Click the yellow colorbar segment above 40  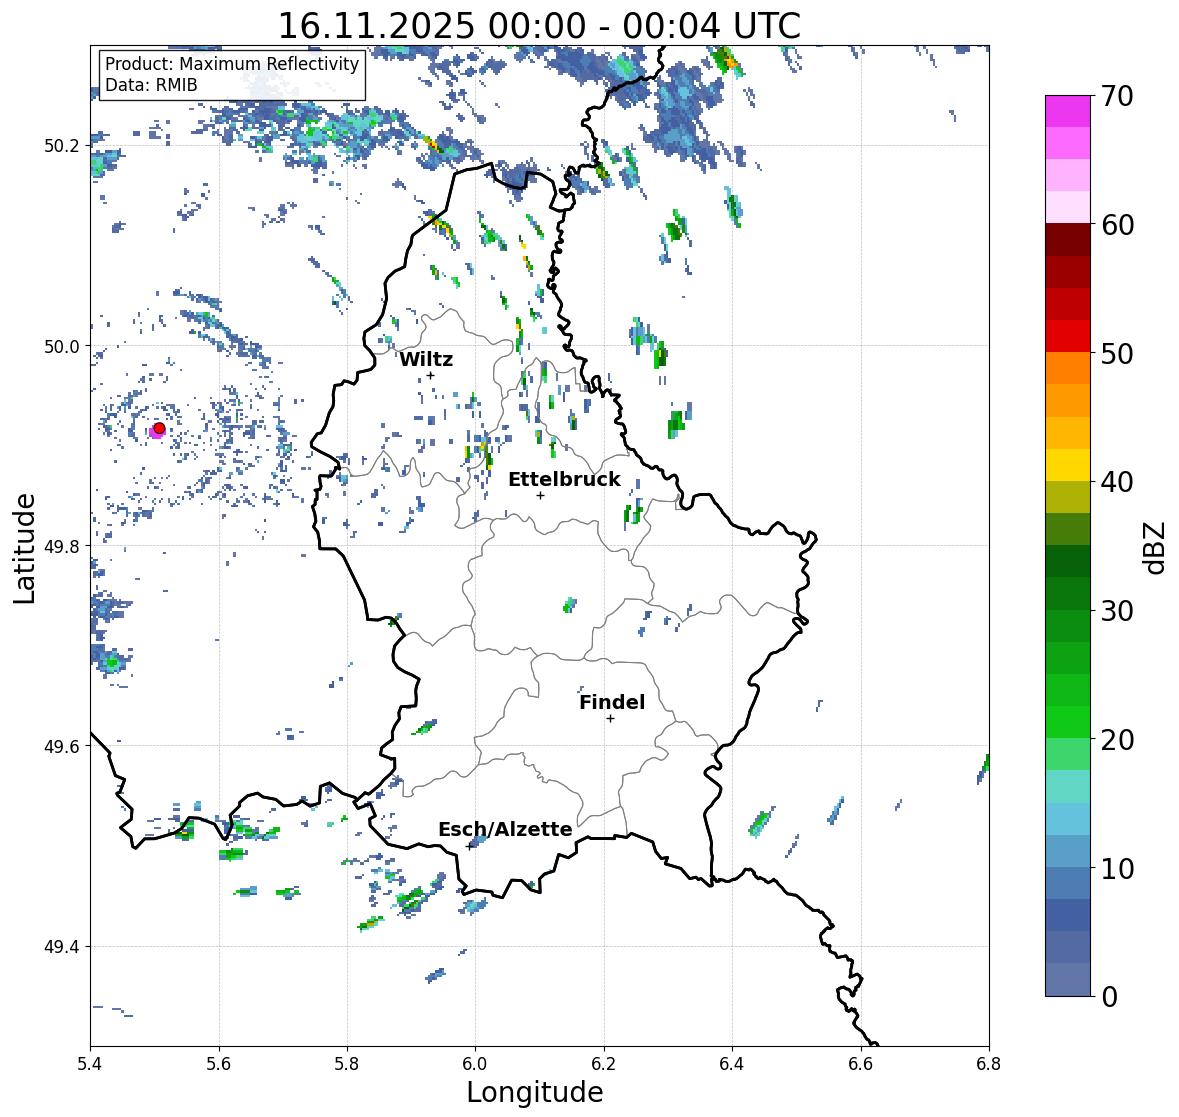tap(1068, 465)
